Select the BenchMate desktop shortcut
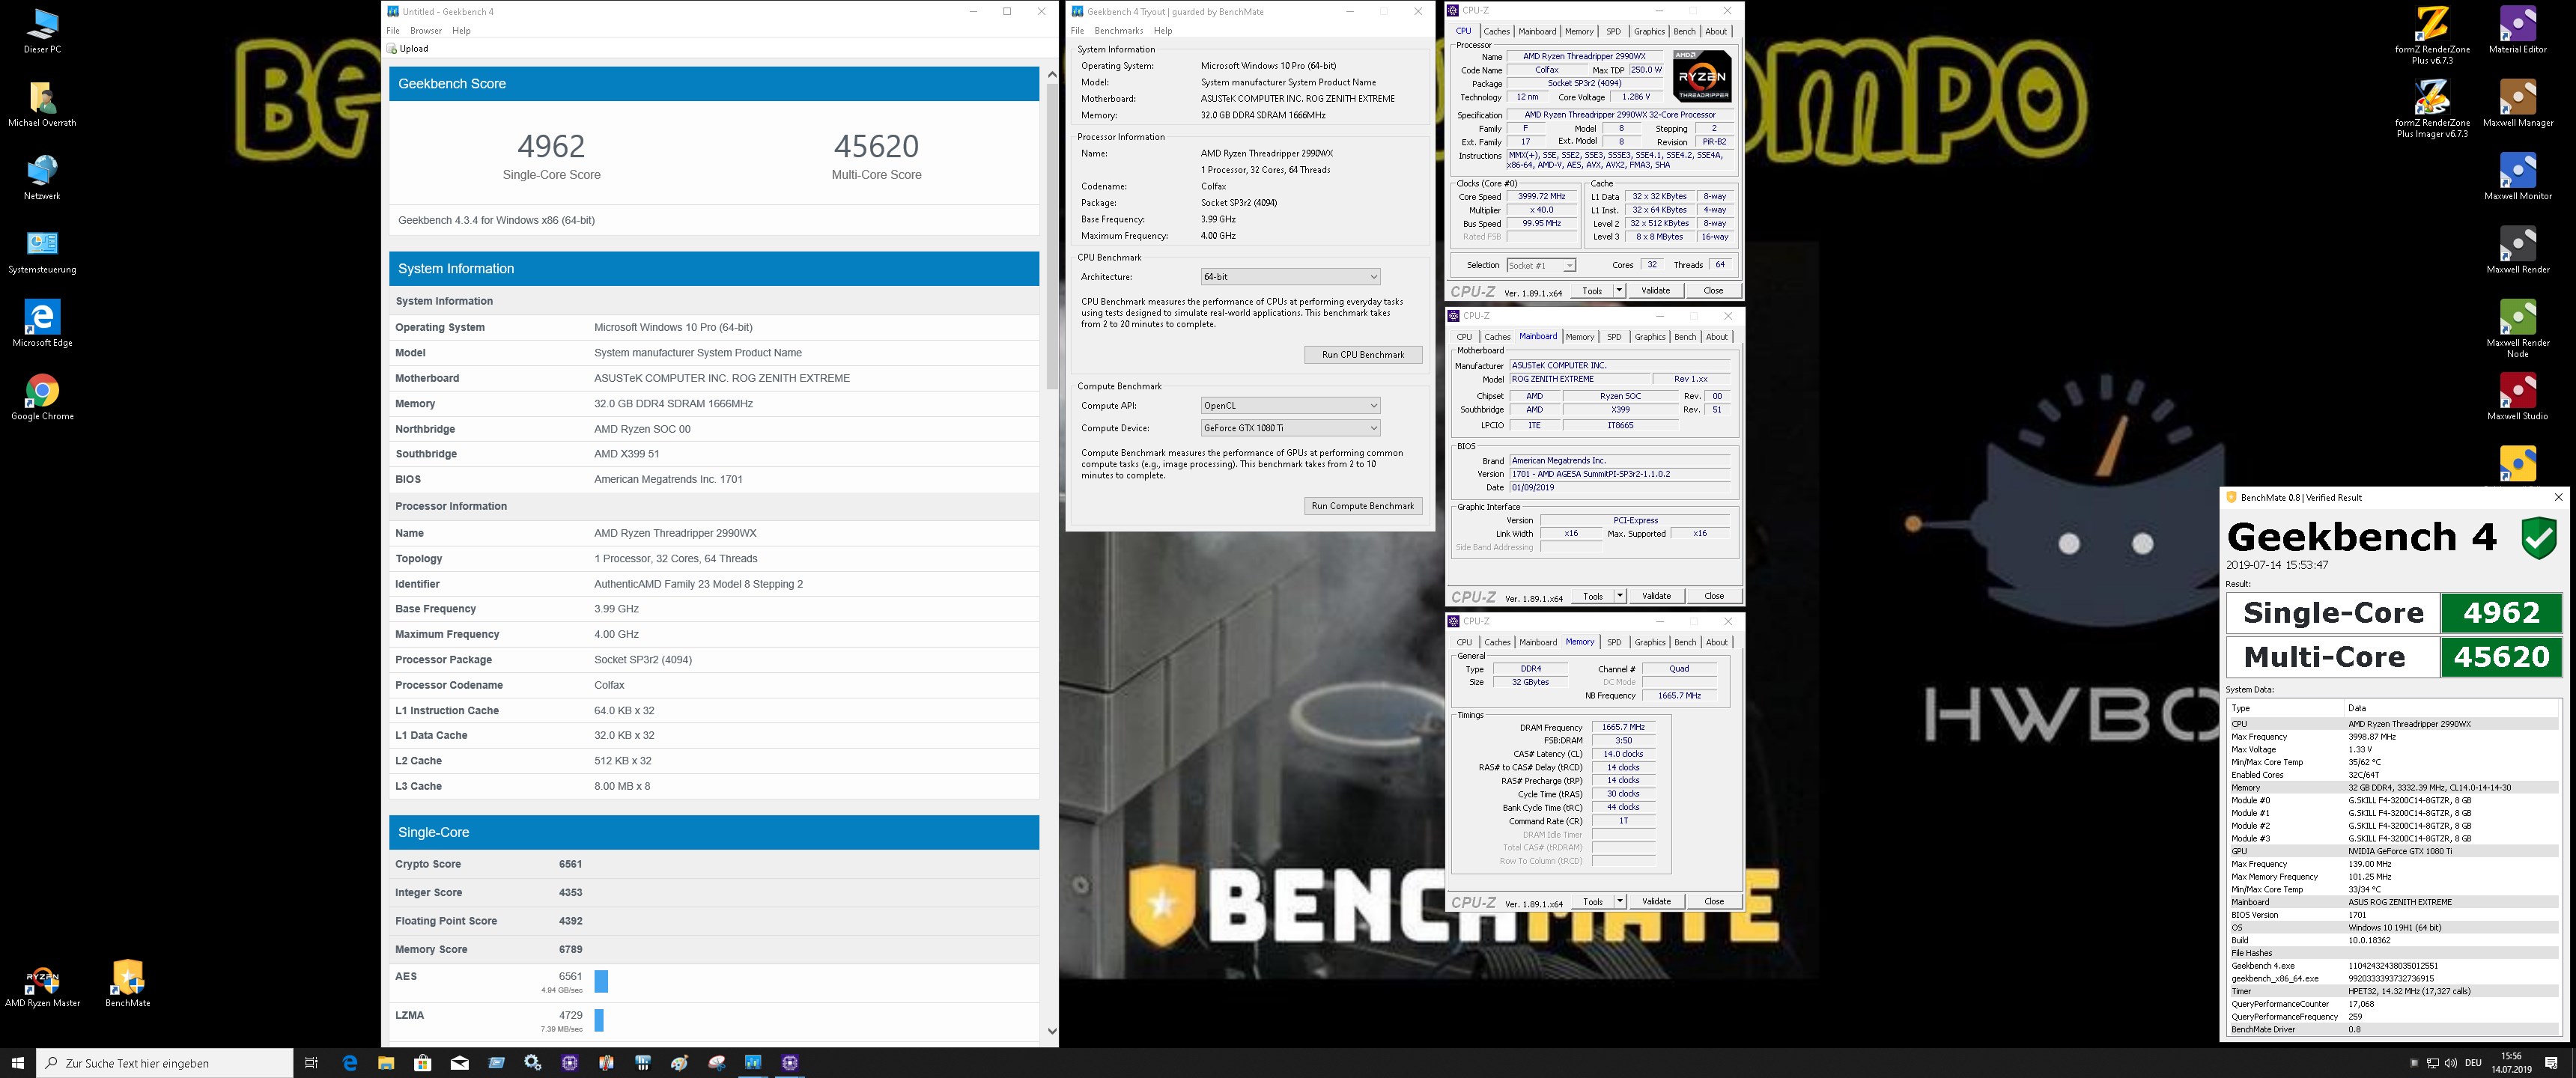The height and width of the screenshot is (1078, 2576). [x=127, y=984]
